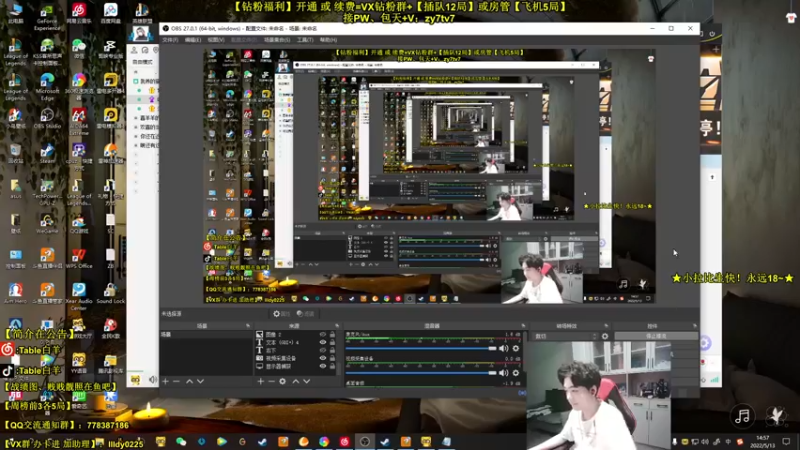This screenshot has width=800, height=450.
Task: Open the Baidu Netdisk desktop icon
Action: tap(110, 14)
